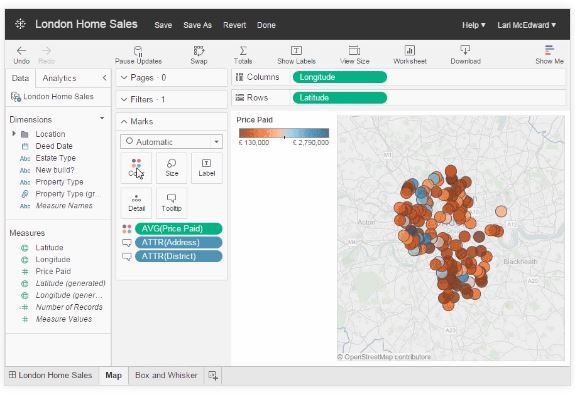
Task: Click the new worksheet icon in tab bar
Action: tap(213, 376)
